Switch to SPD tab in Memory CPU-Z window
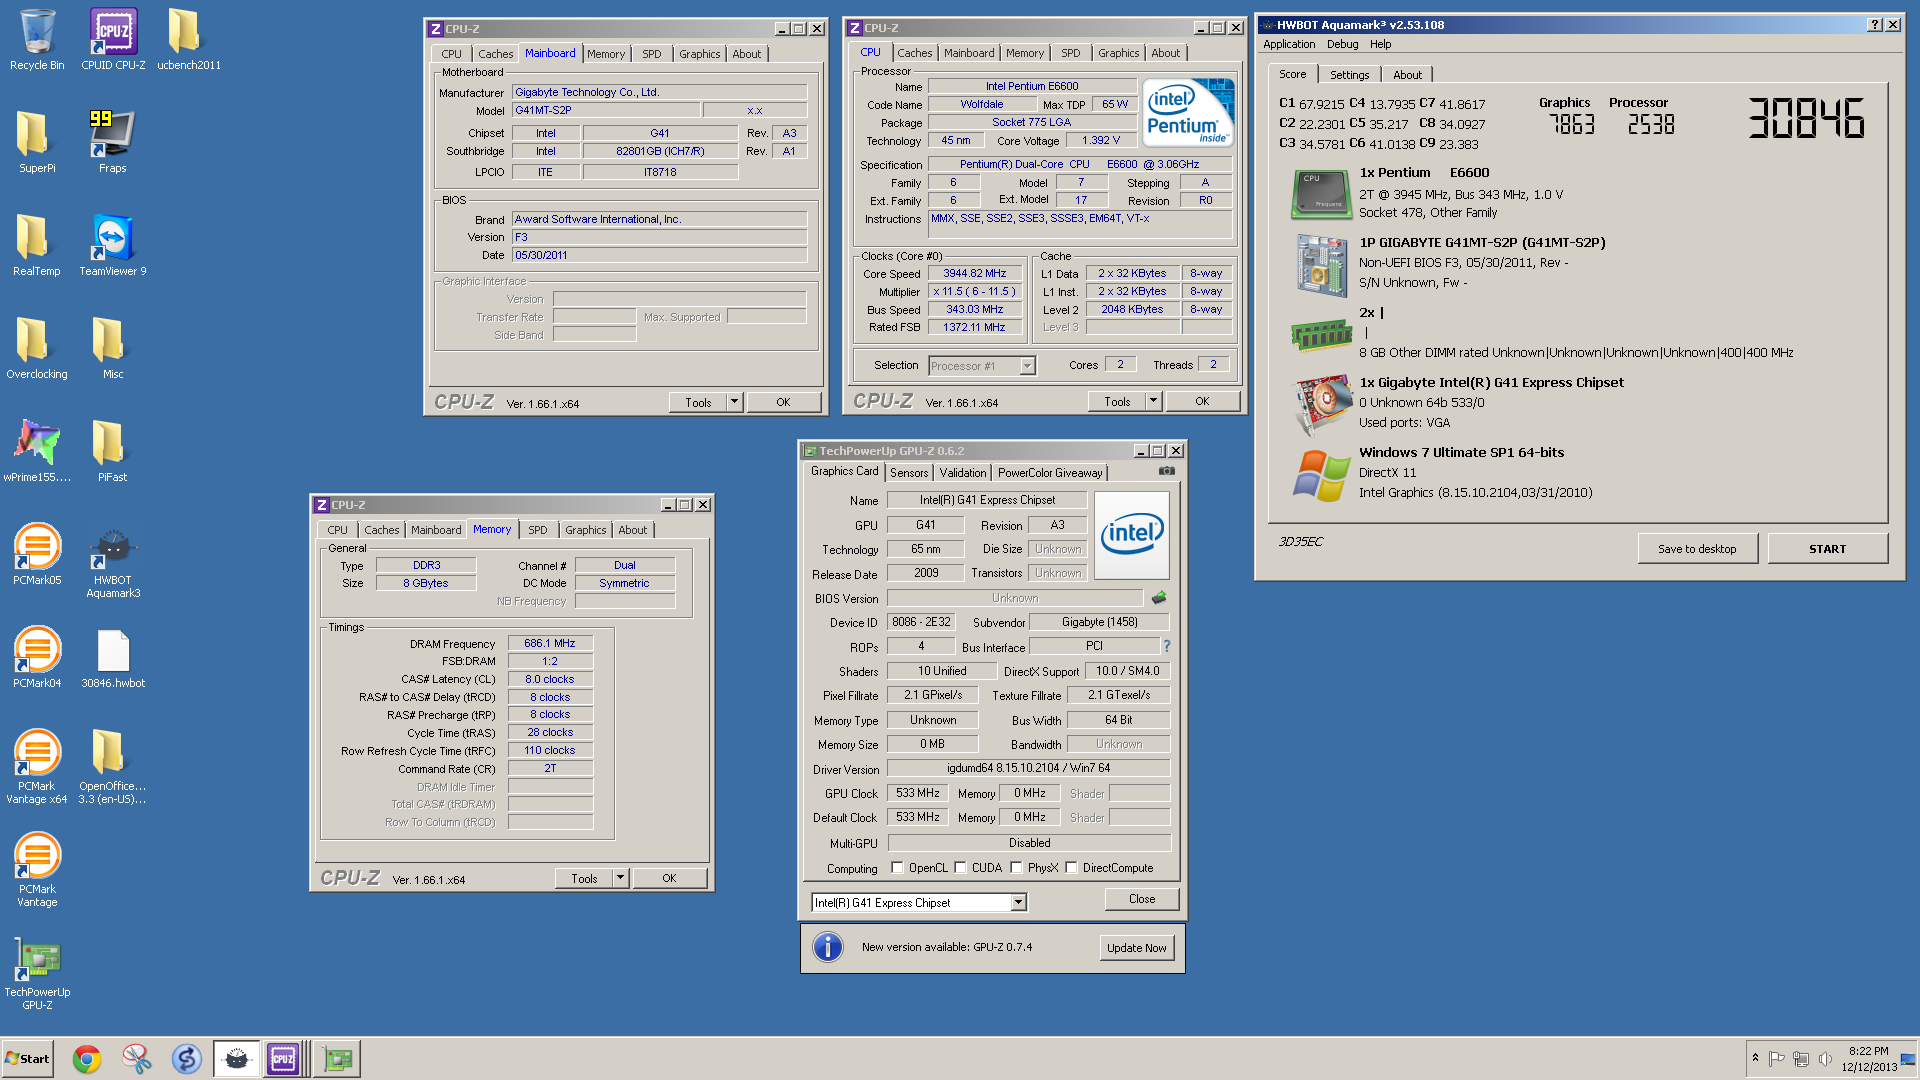This screenshot has width=1920, height=1080. [x=537, y=530]
